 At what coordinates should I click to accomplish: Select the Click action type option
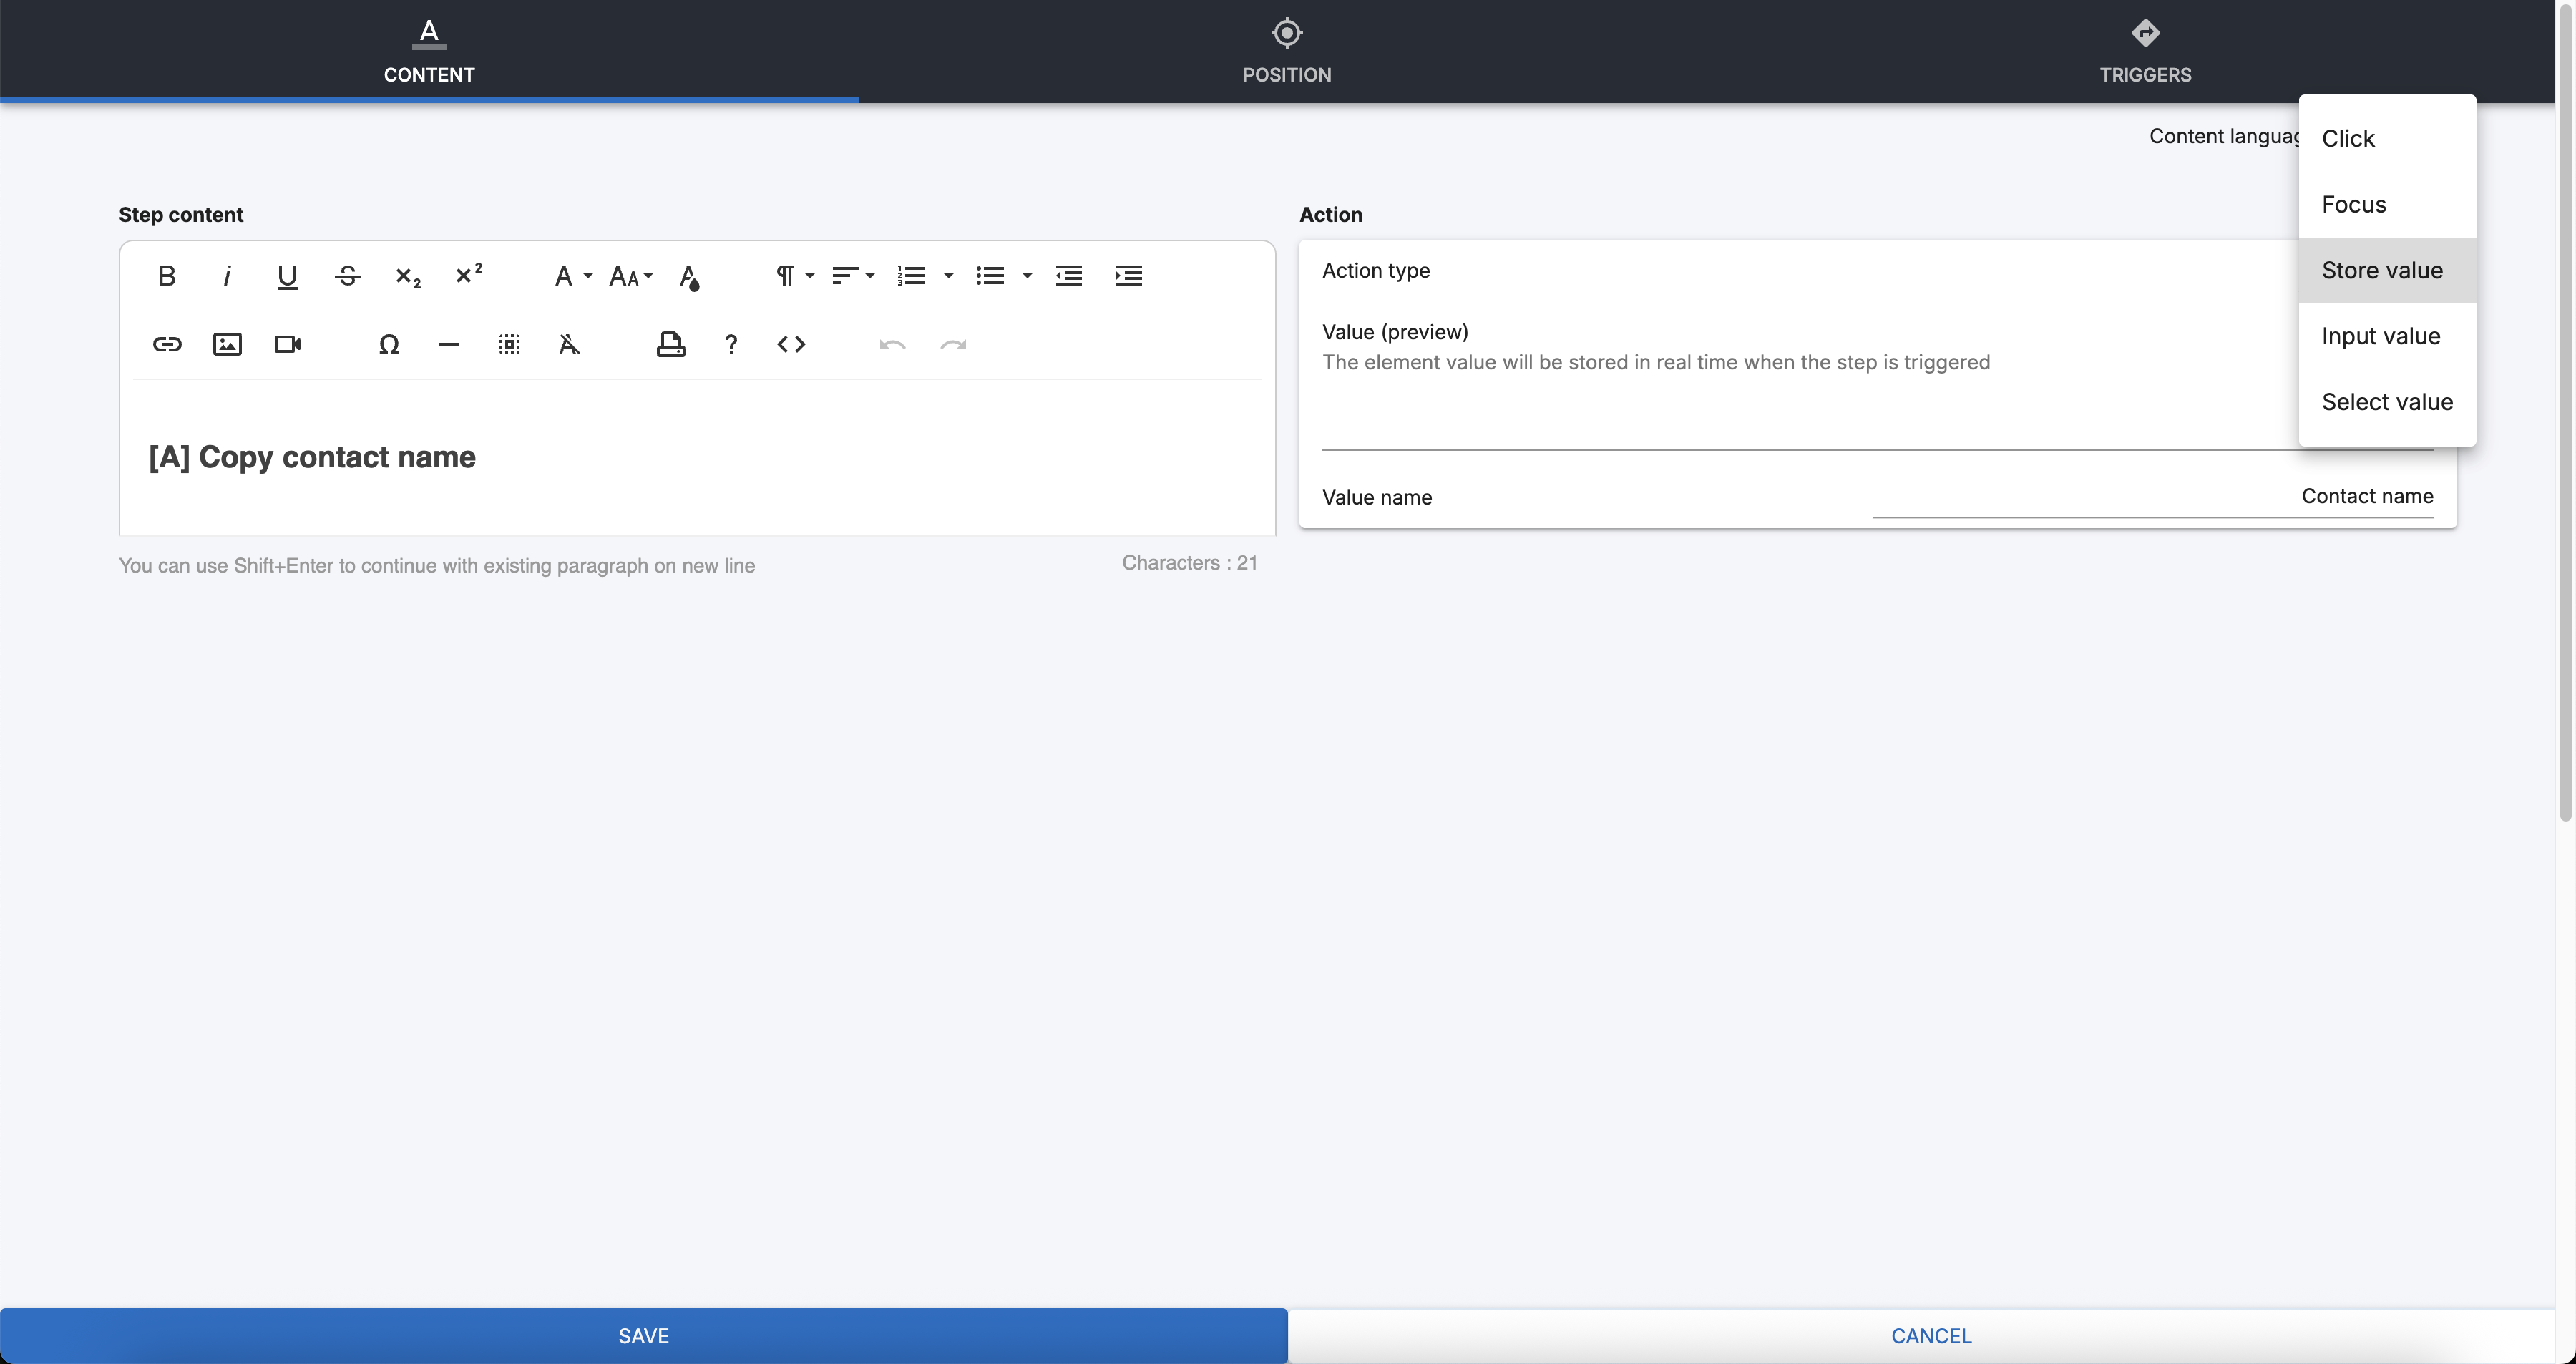[2348, 139]
